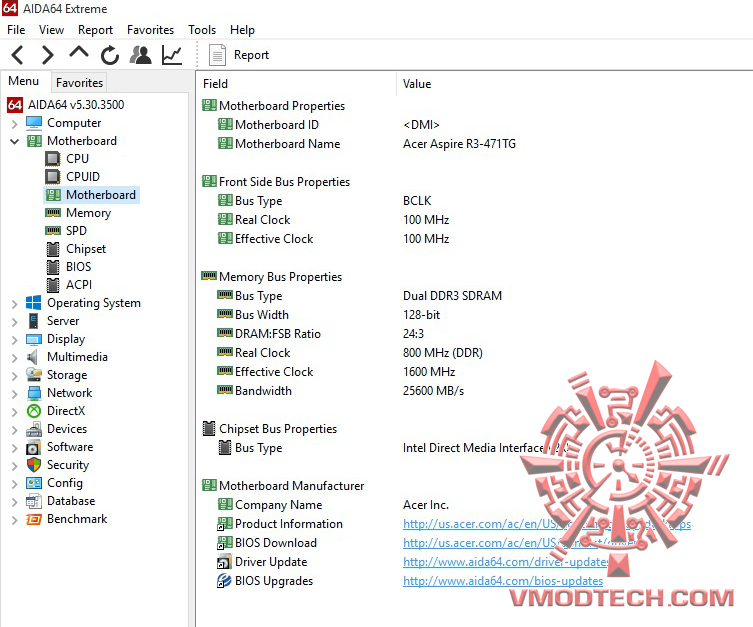The image size is (753, 627).
Task: Expand the Benchmark tree node
Action: coord(14,520)
